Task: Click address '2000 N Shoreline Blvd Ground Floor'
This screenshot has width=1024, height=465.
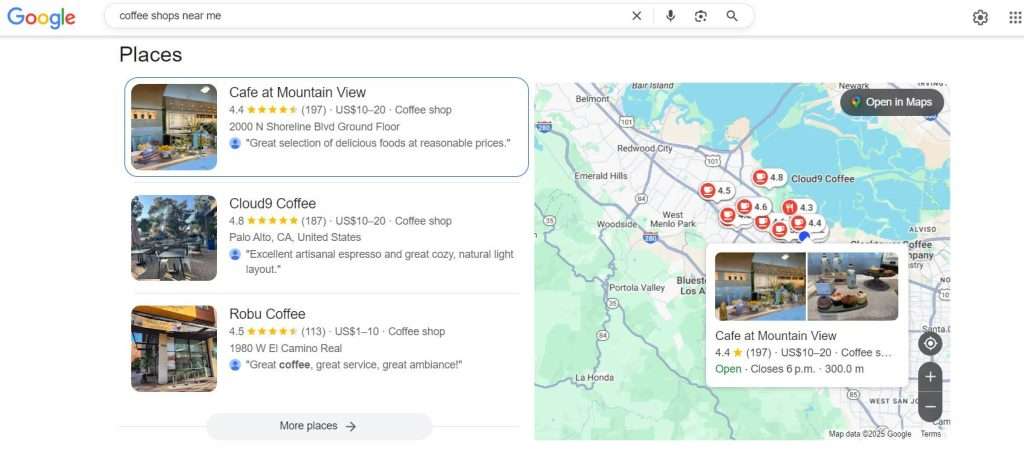Action: (x=314, y=127)
